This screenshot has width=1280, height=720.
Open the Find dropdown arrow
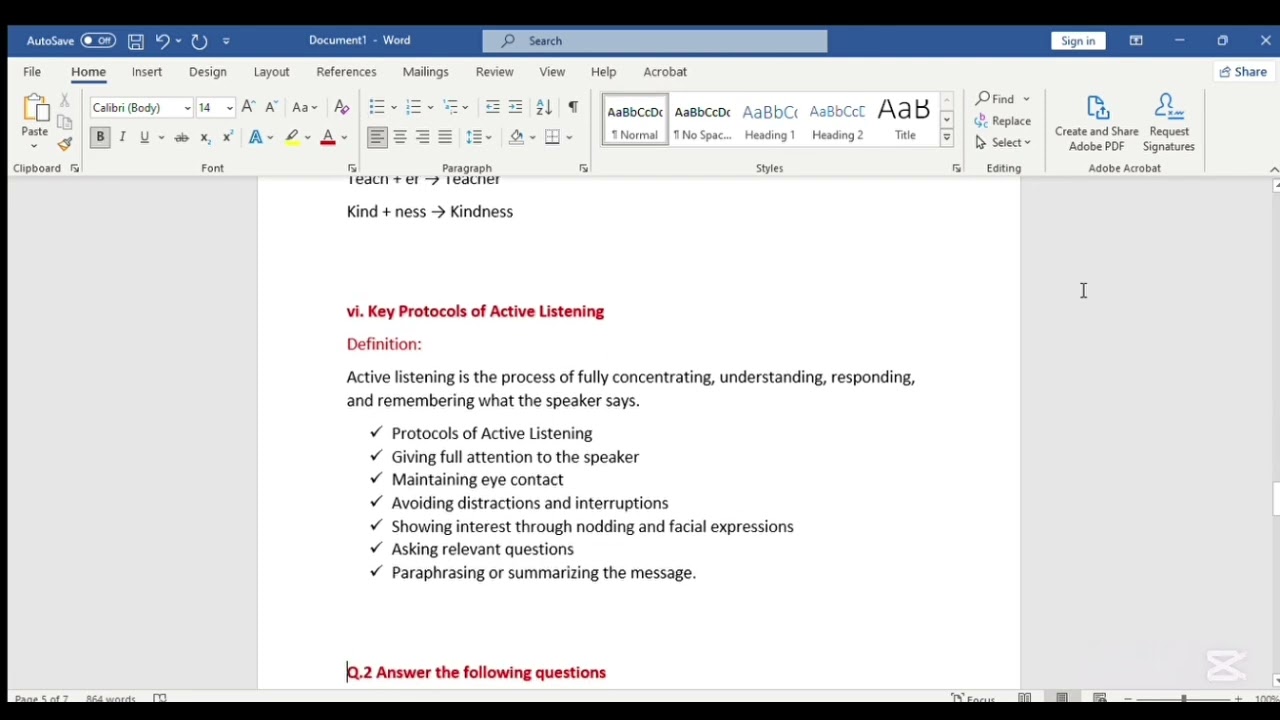point(1026,99)
